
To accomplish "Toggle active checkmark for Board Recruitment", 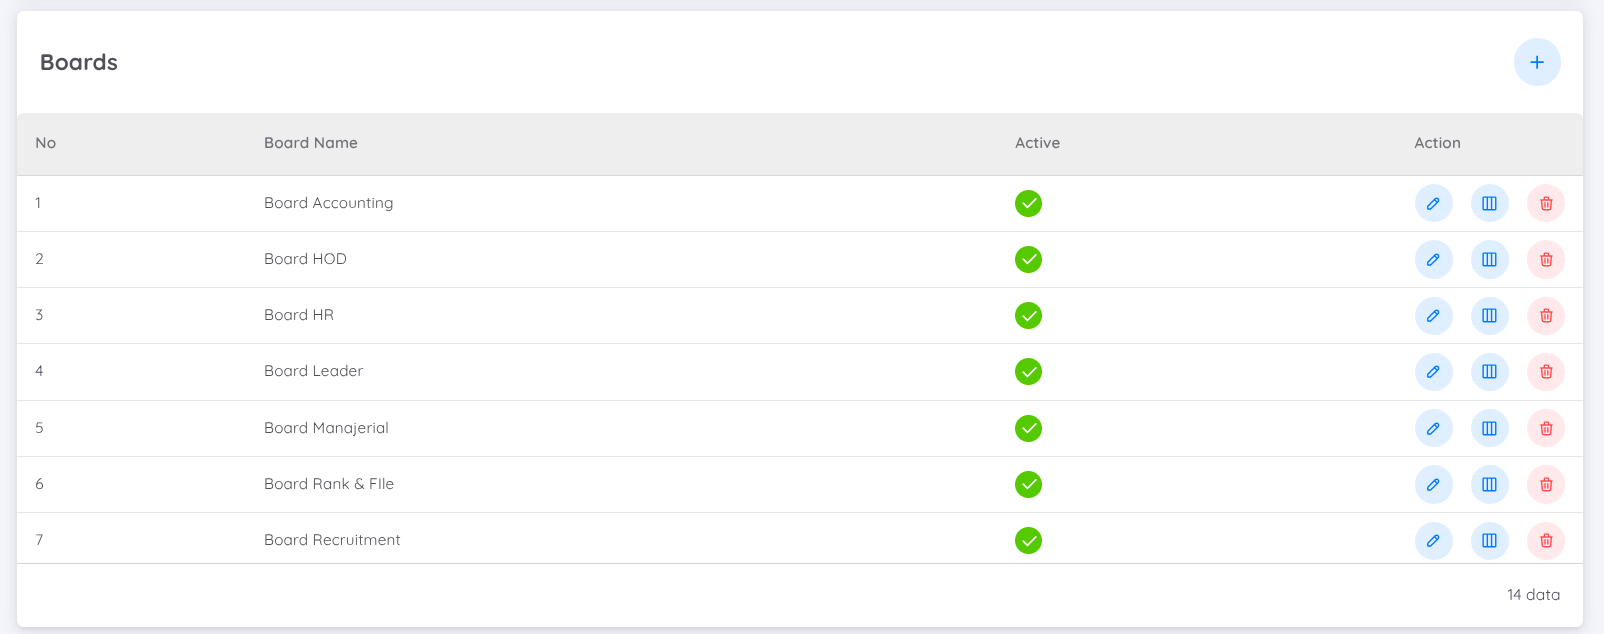I will tap(1028, 541).
